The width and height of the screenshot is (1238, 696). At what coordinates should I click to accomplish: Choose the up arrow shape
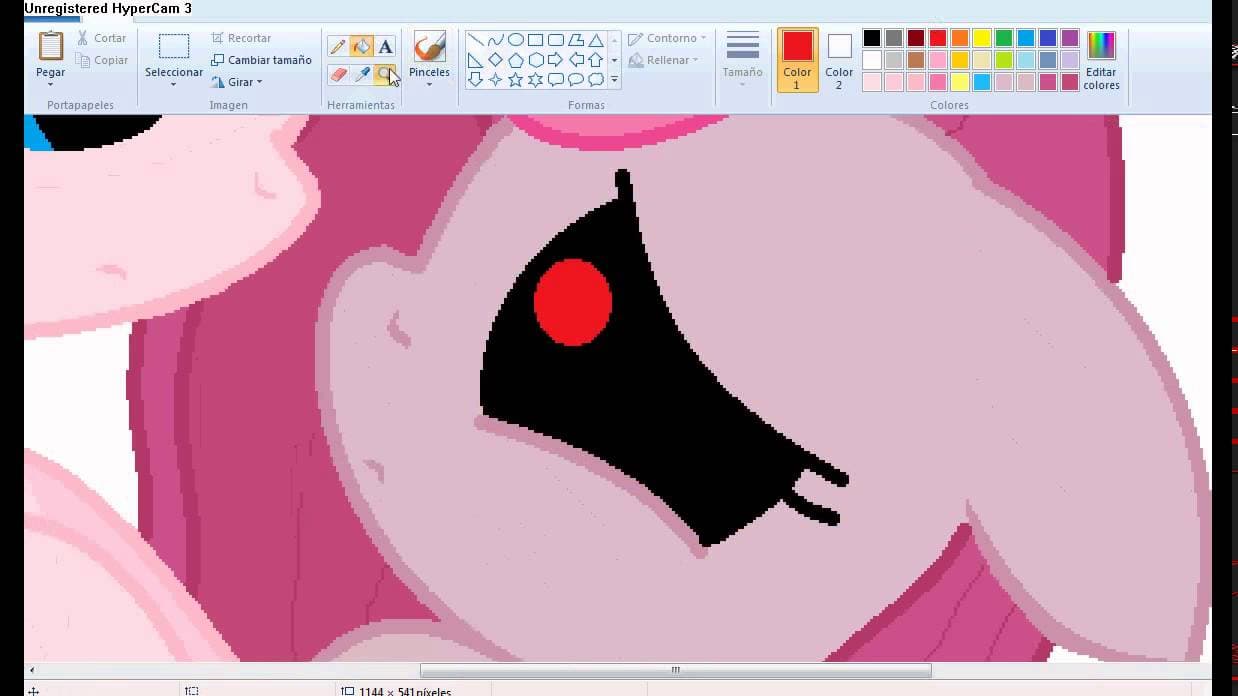pos(596,60)
